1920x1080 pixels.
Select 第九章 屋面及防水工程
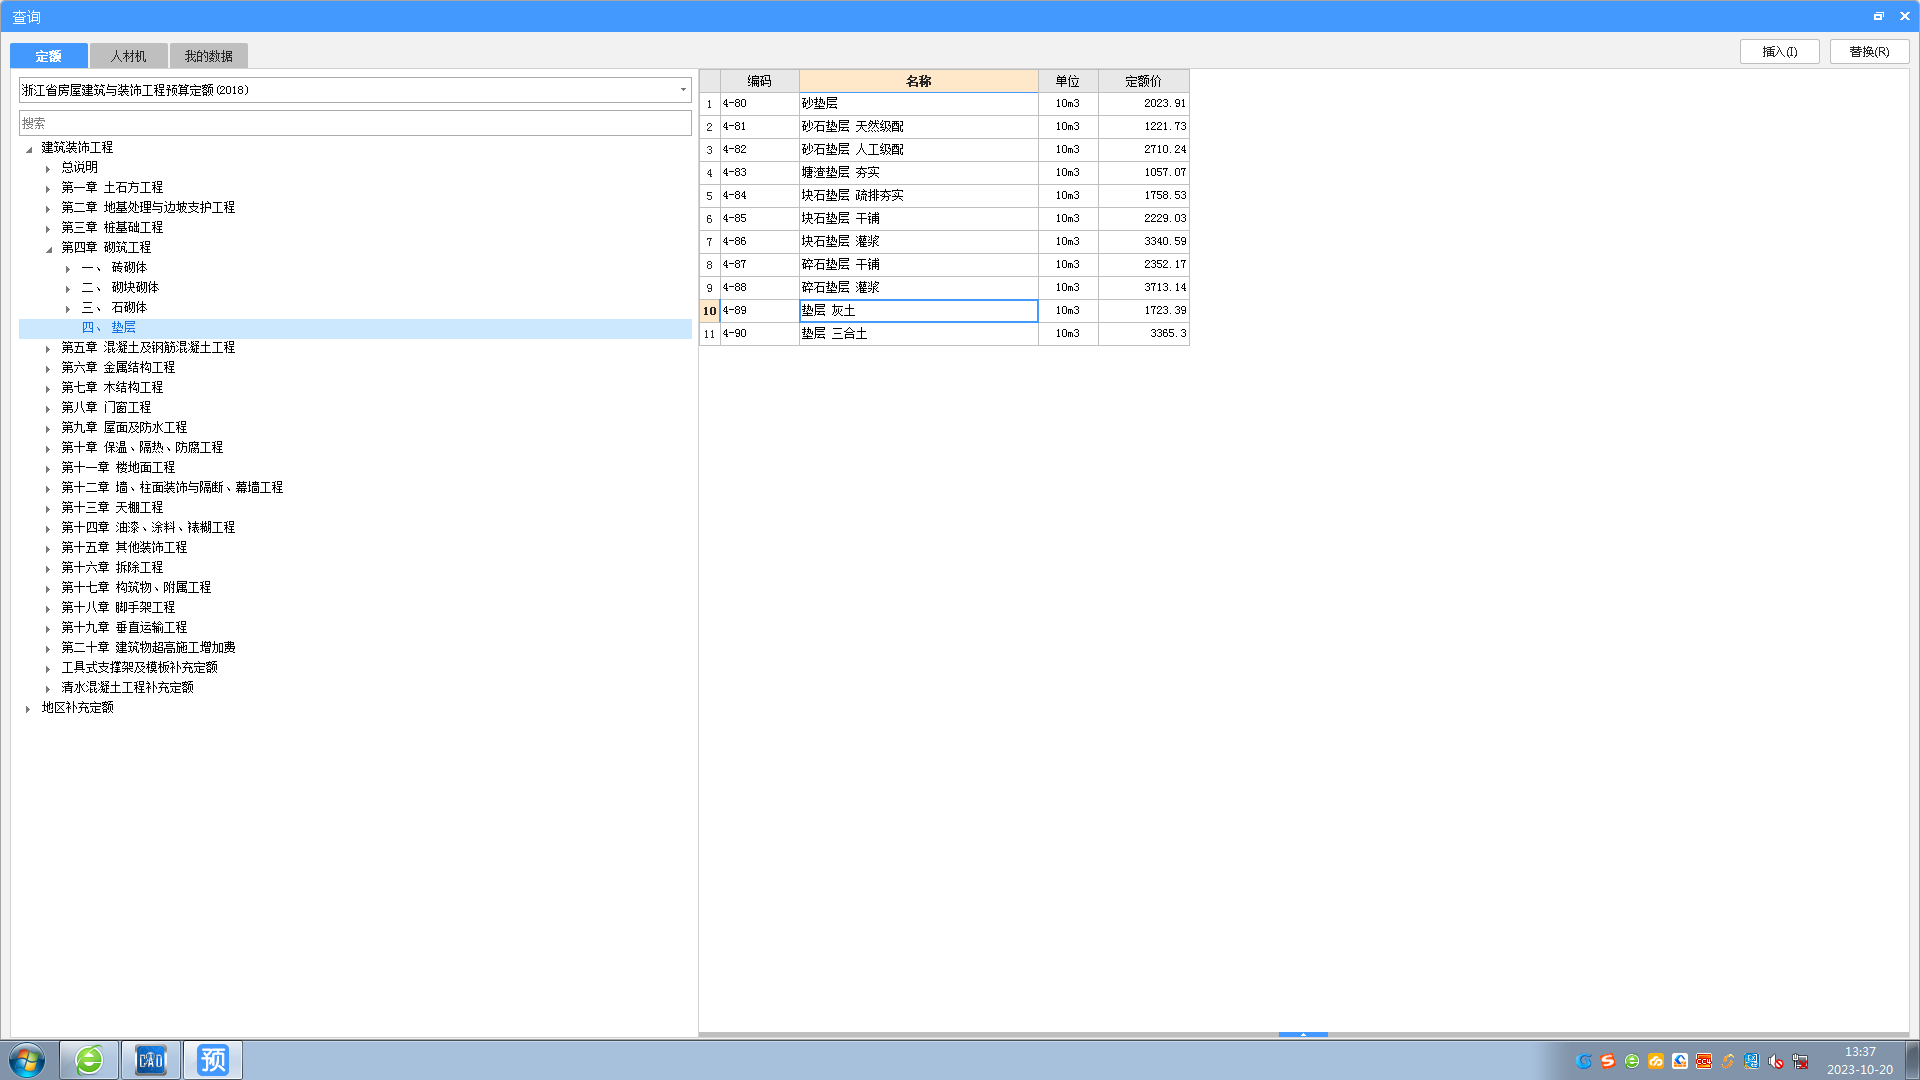[124, 427]
